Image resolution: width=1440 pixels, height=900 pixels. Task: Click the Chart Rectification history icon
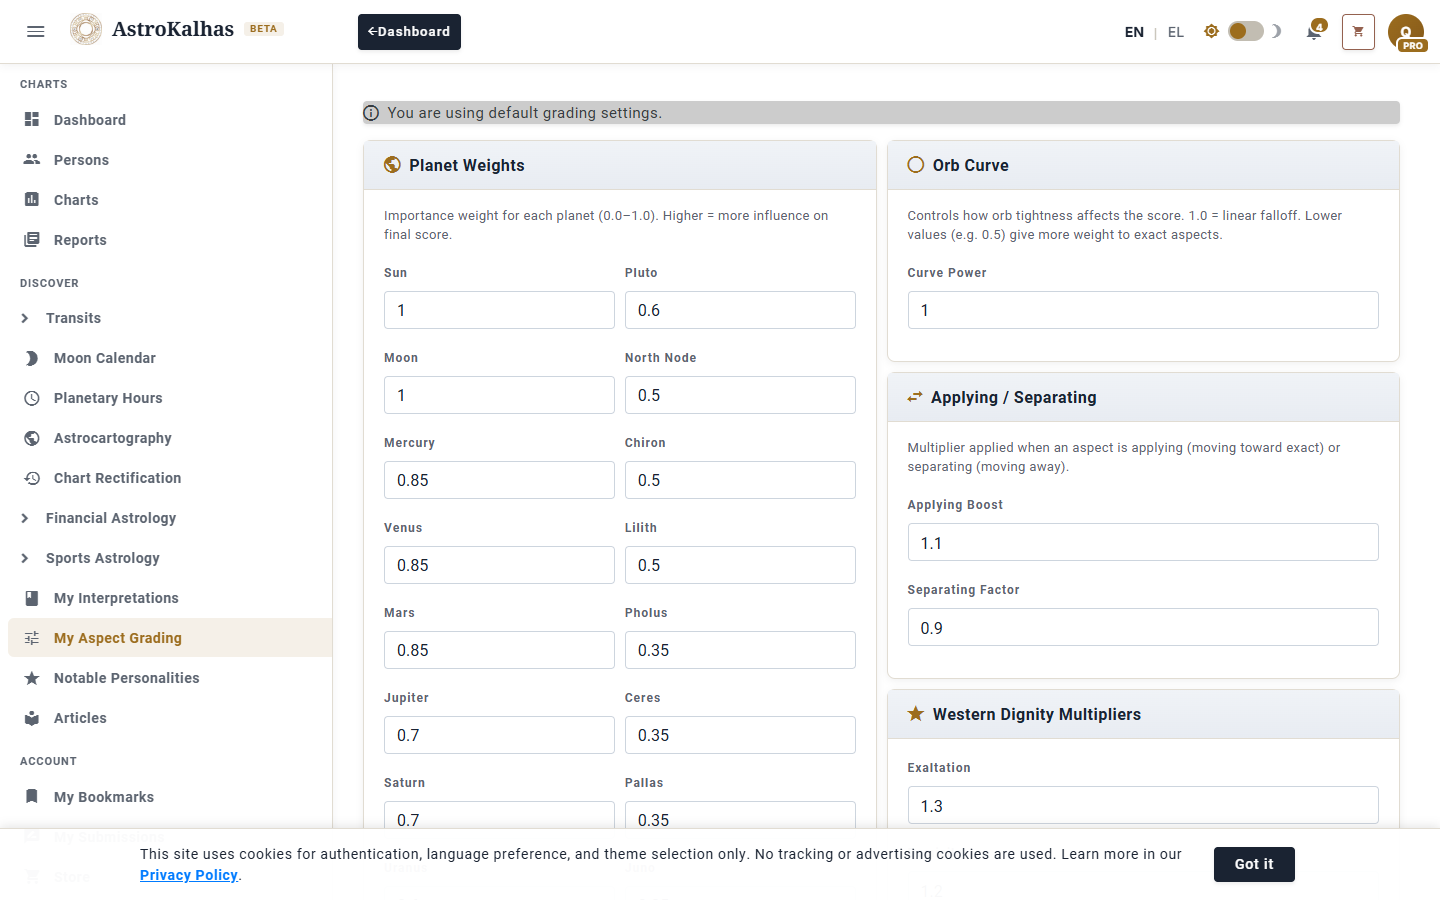click(32, 478)
